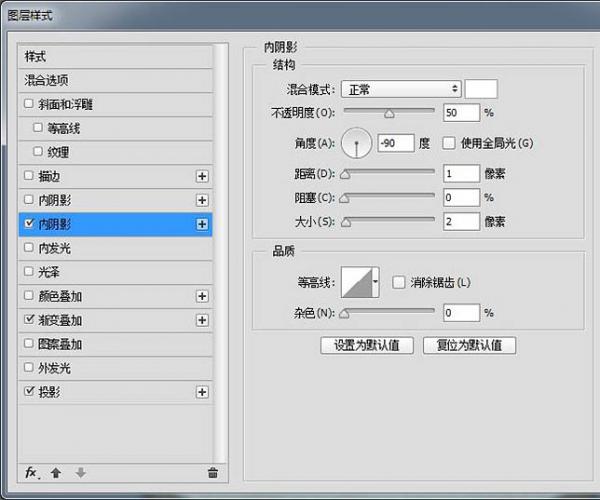Click the 结构 section heading
This screenshot has height=500, width=600.
284,65
